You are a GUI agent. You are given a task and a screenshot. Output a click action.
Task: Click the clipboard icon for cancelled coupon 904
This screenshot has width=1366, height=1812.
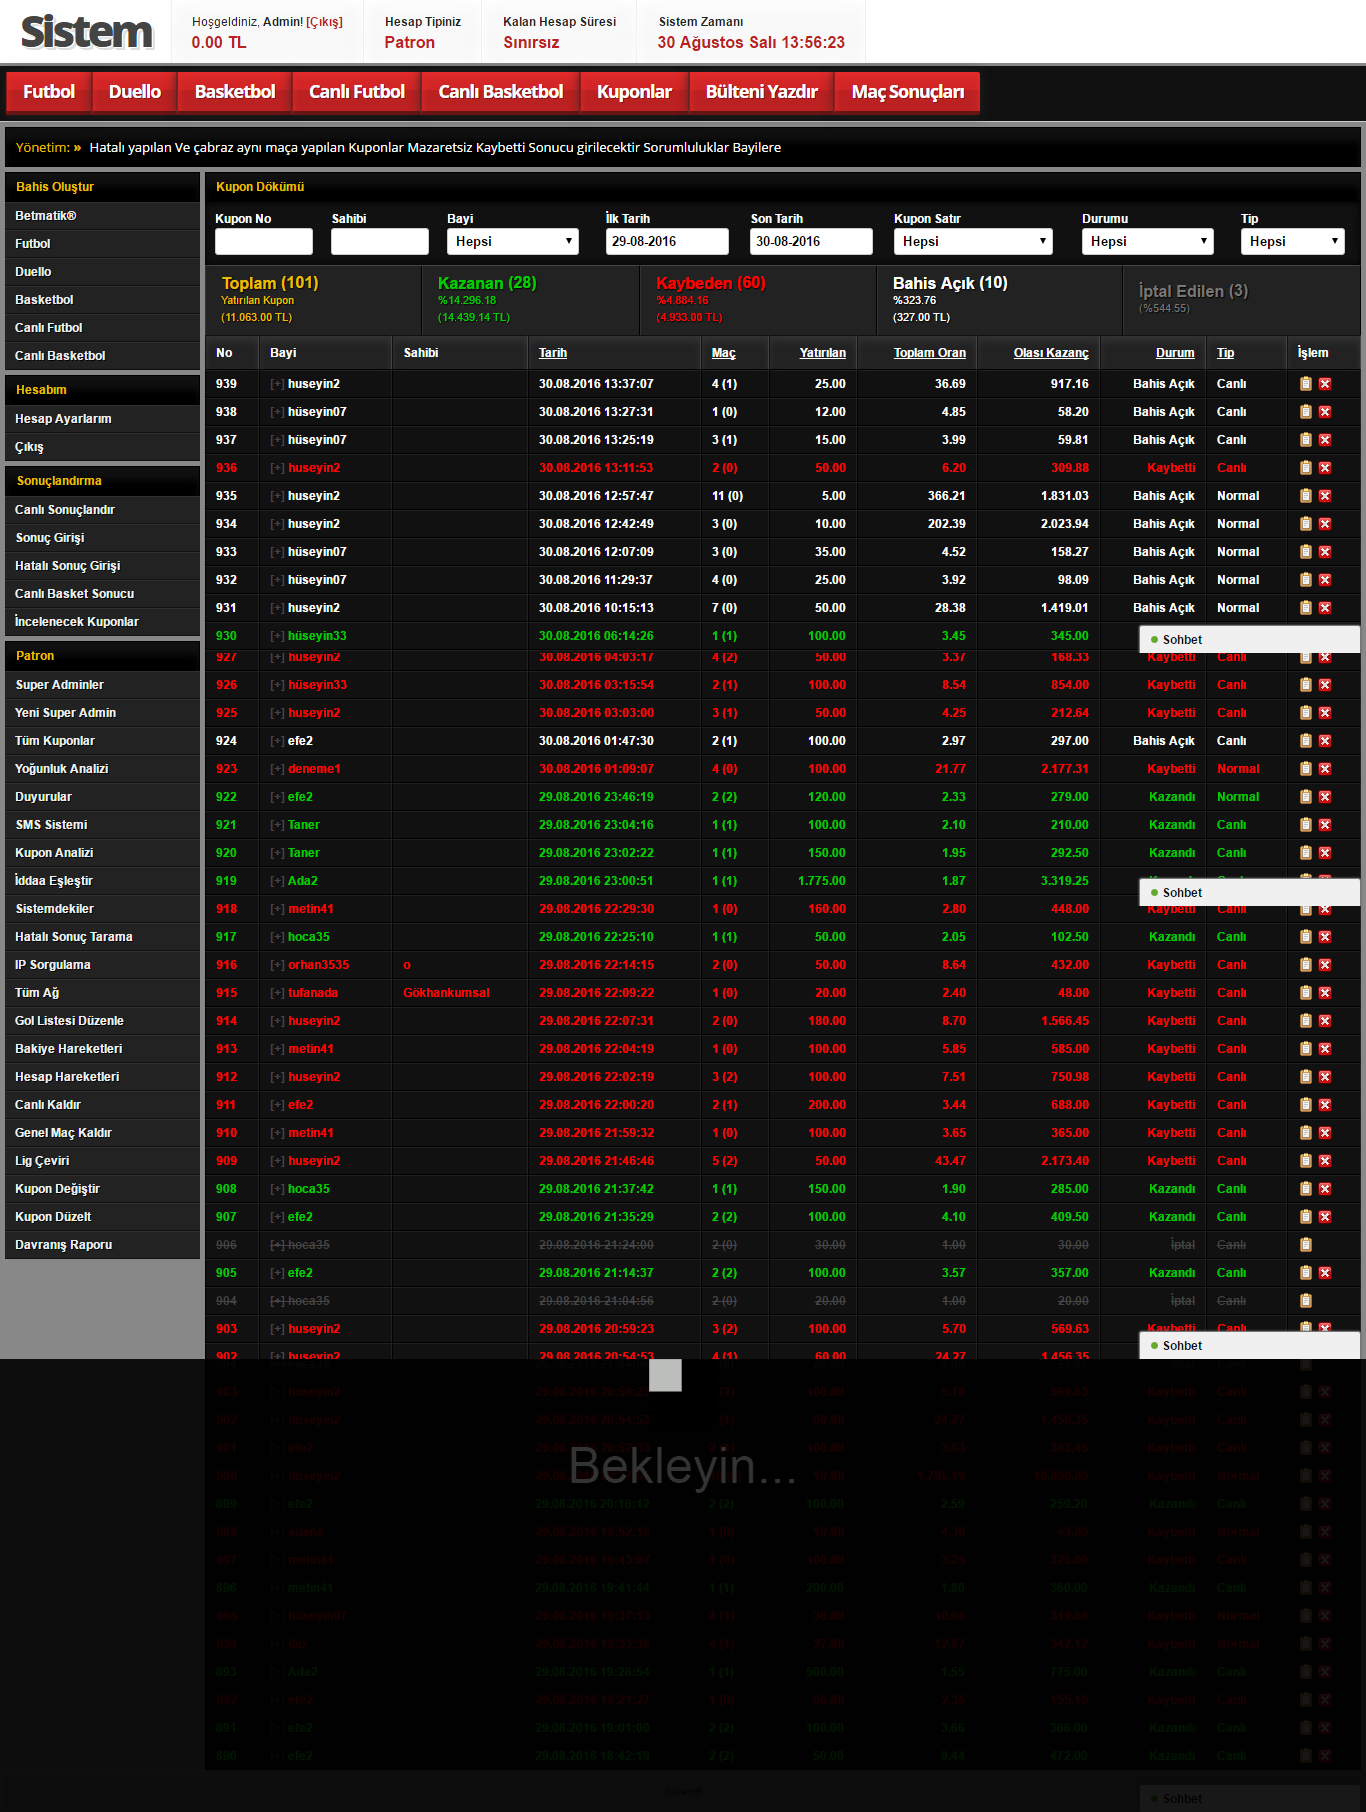coord(1305,1301)
